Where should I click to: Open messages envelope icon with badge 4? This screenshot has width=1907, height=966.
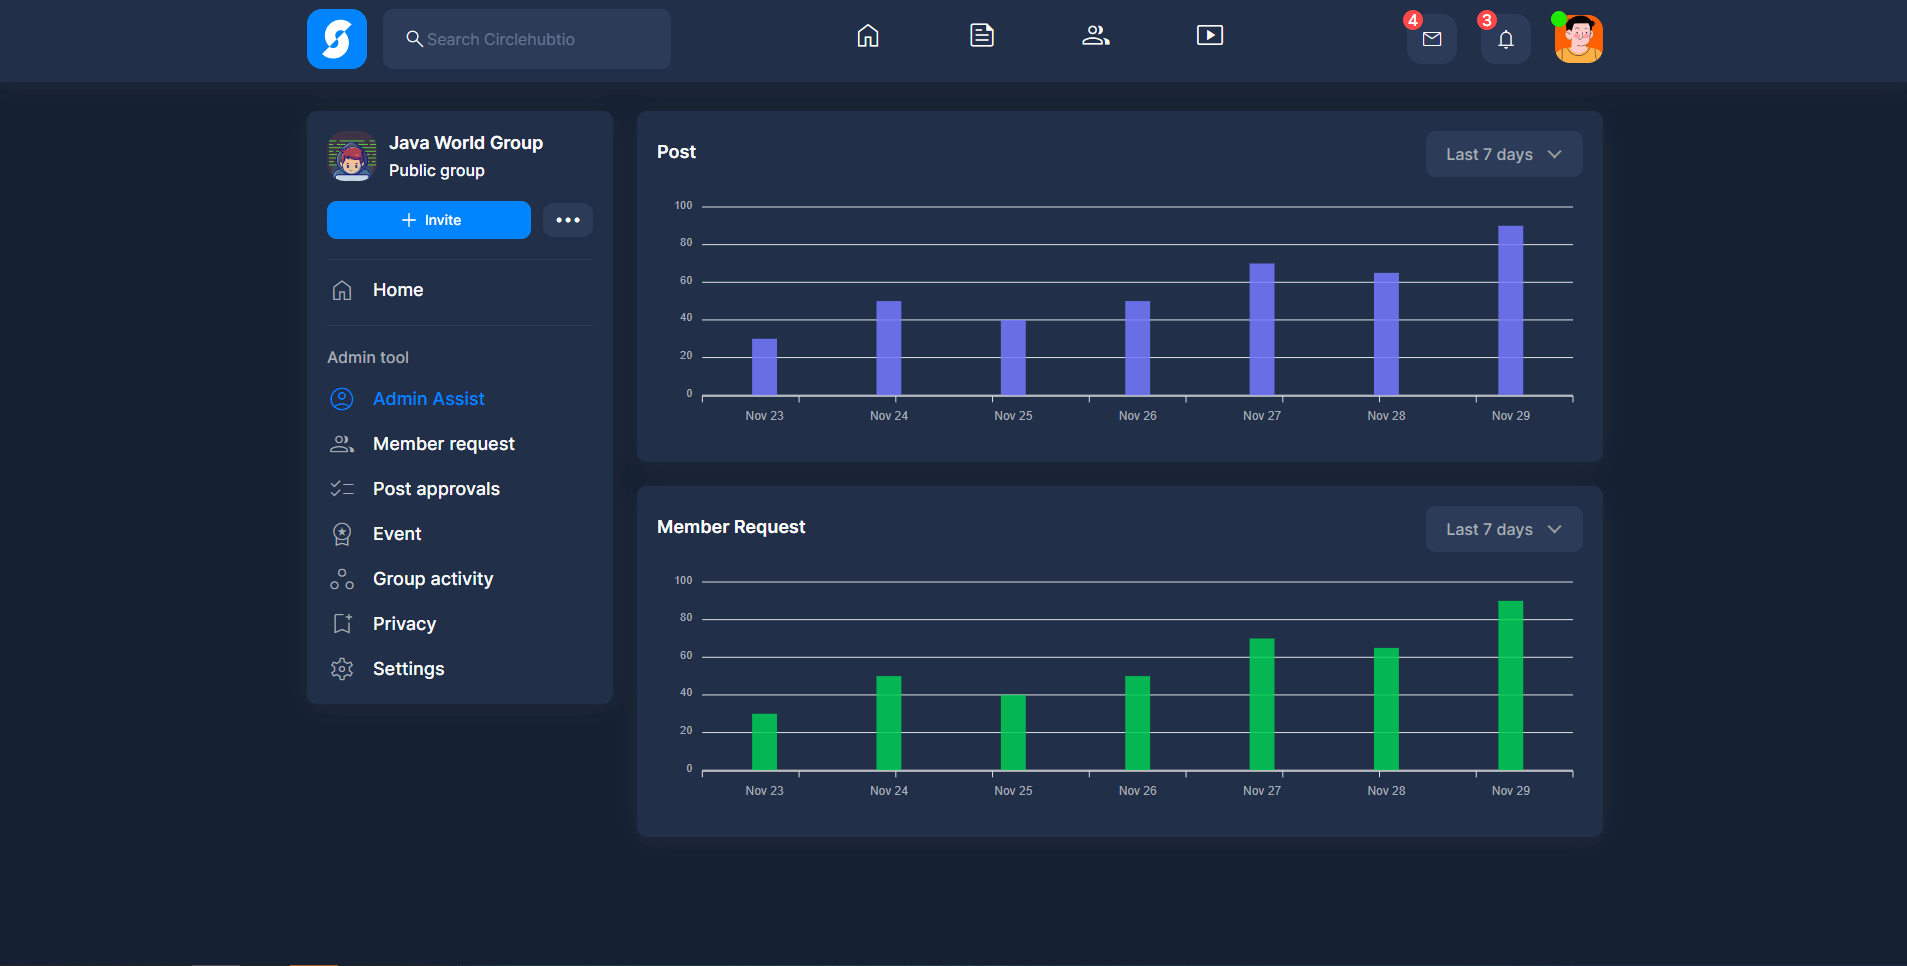click(x=1432, y=39)
